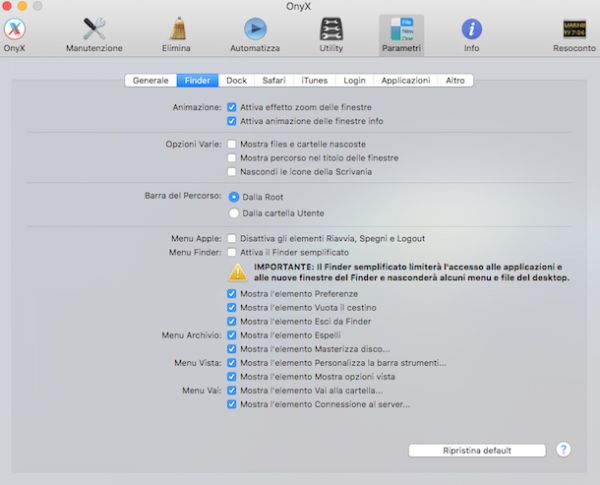
Task: Open the Altro tab
Action: tap(455, 80)
